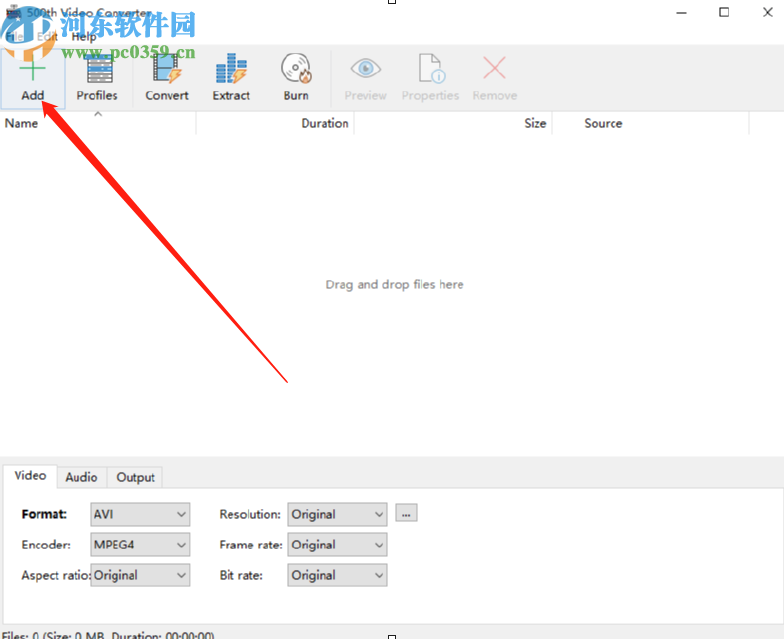This screenshot has height=639, width=784.
Task: Open the Help menu
Action: click(x=84, y=36)
